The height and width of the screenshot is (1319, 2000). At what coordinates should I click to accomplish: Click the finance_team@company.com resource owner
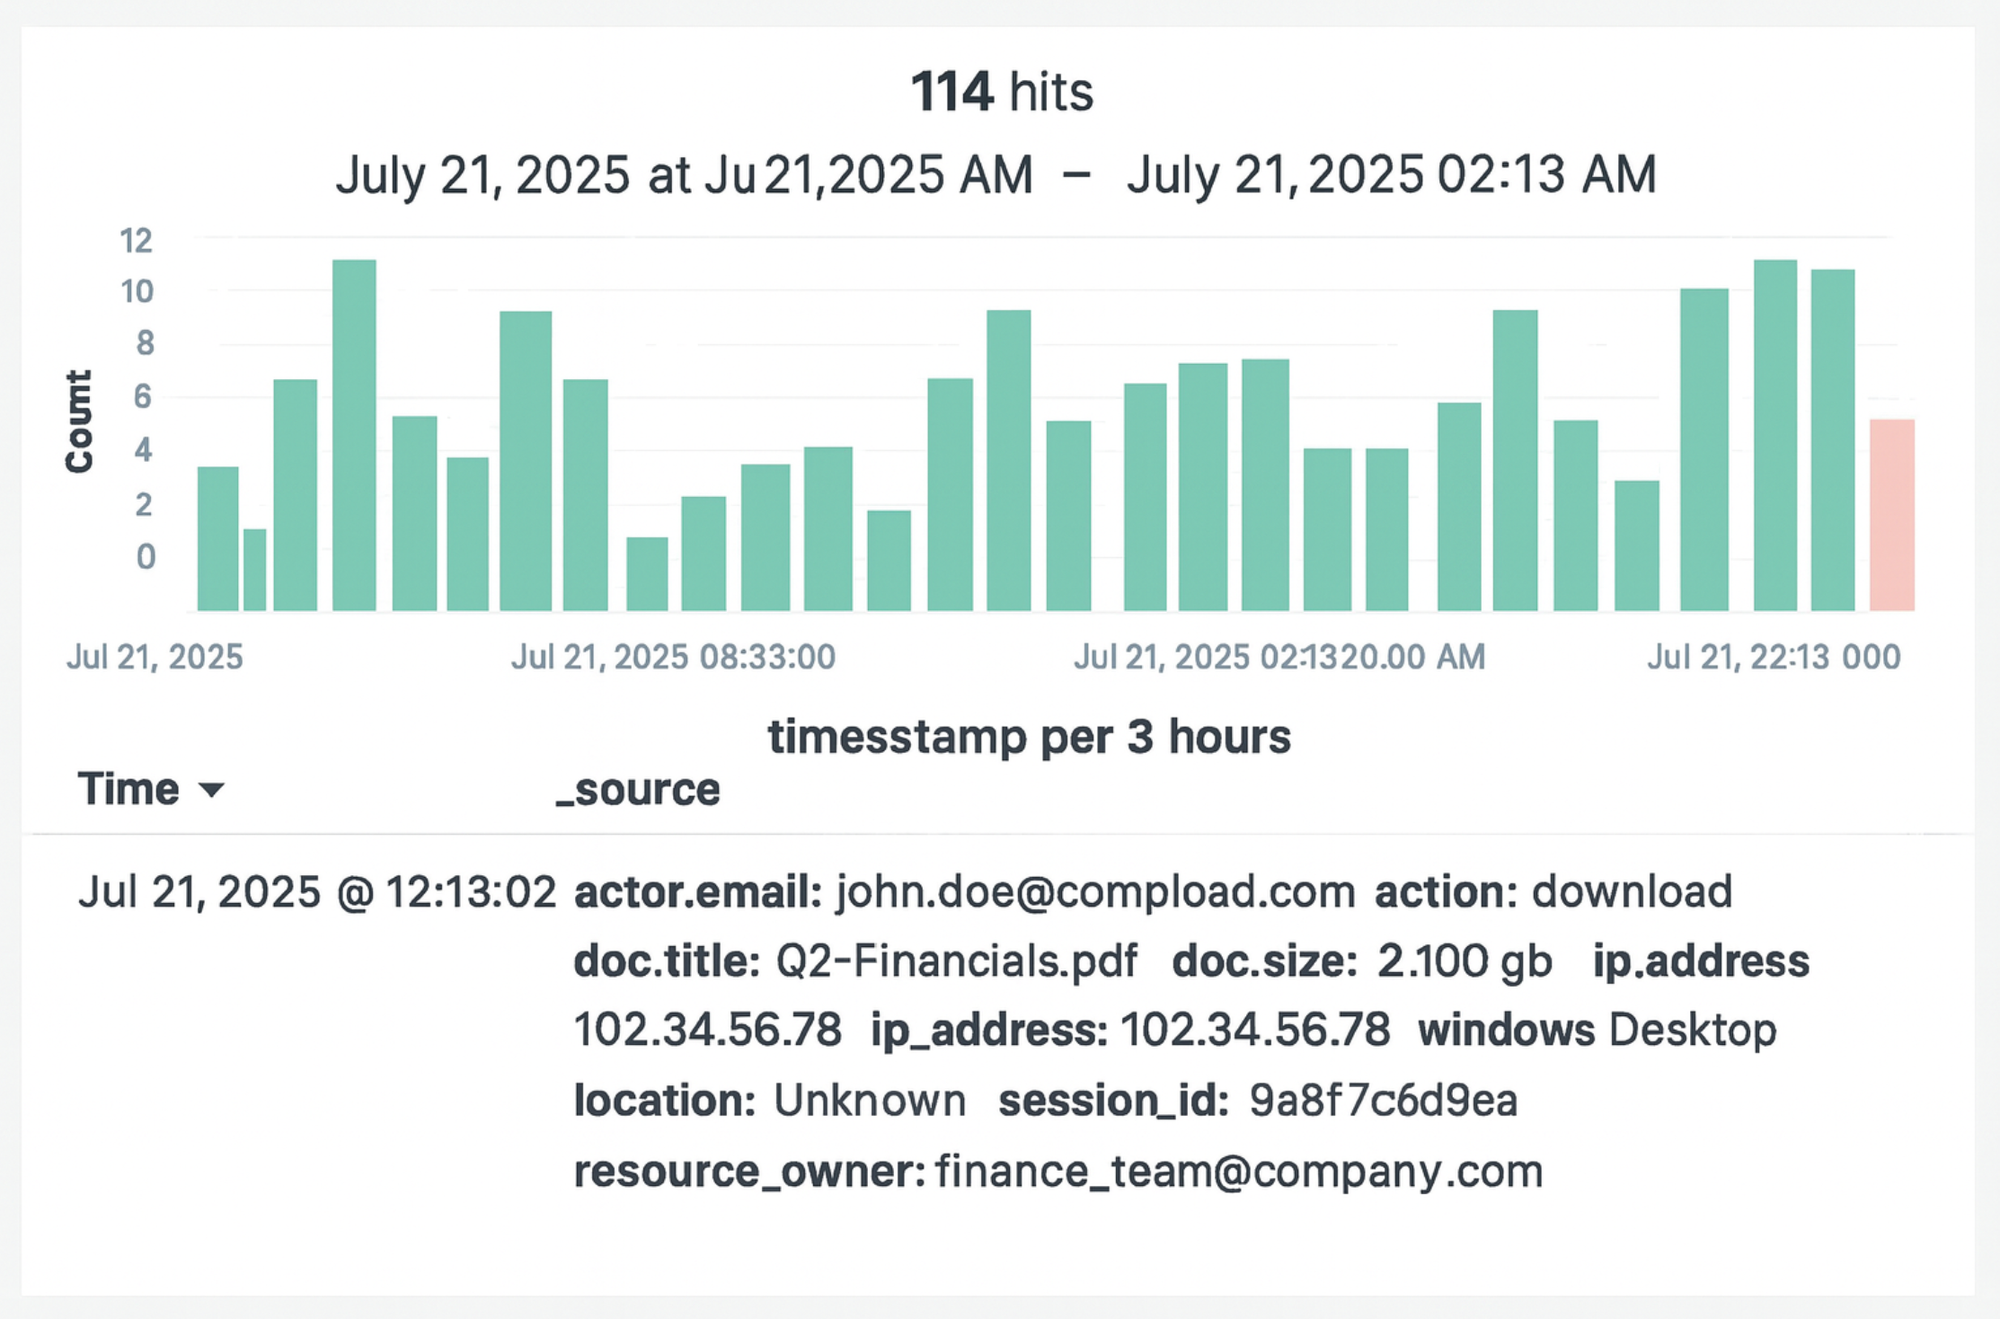[1239, 1171]
